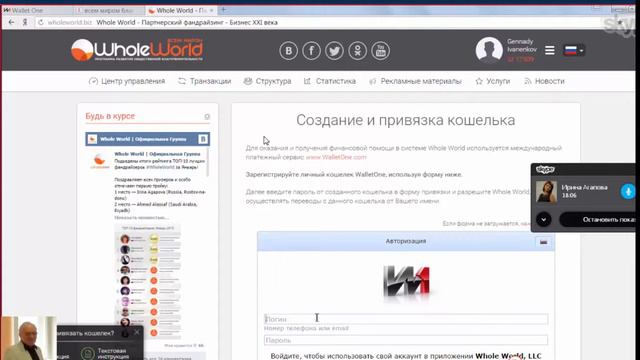The image size is (640, 360).
Task: Open Статистика menu item
Action: pos(330,81)
